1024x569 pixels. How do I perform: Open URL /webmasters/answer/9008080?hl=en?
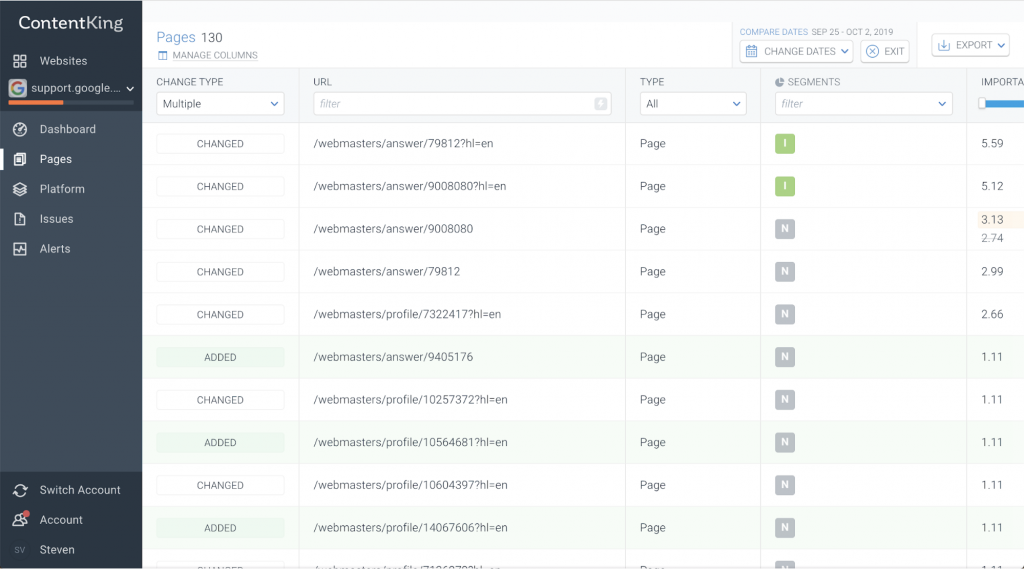409,186
